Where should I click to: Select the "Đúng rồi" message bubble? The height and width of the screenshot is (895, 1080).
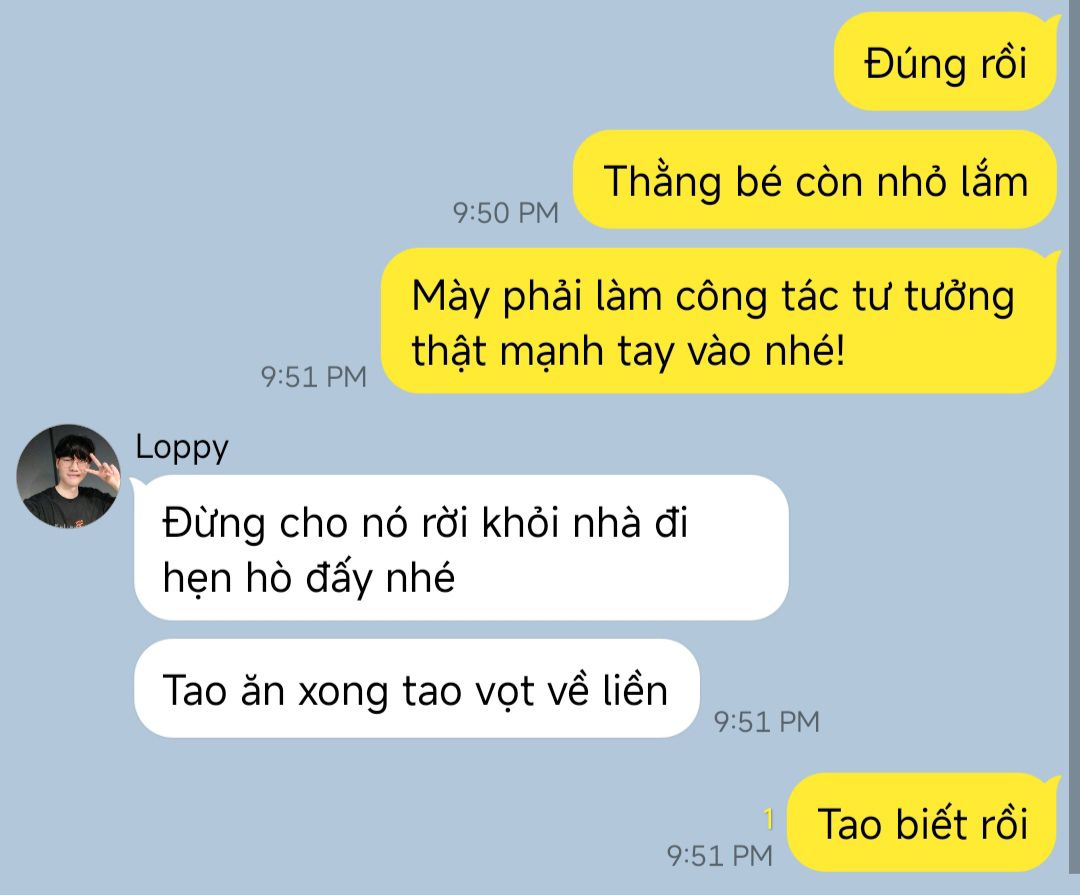945,62
